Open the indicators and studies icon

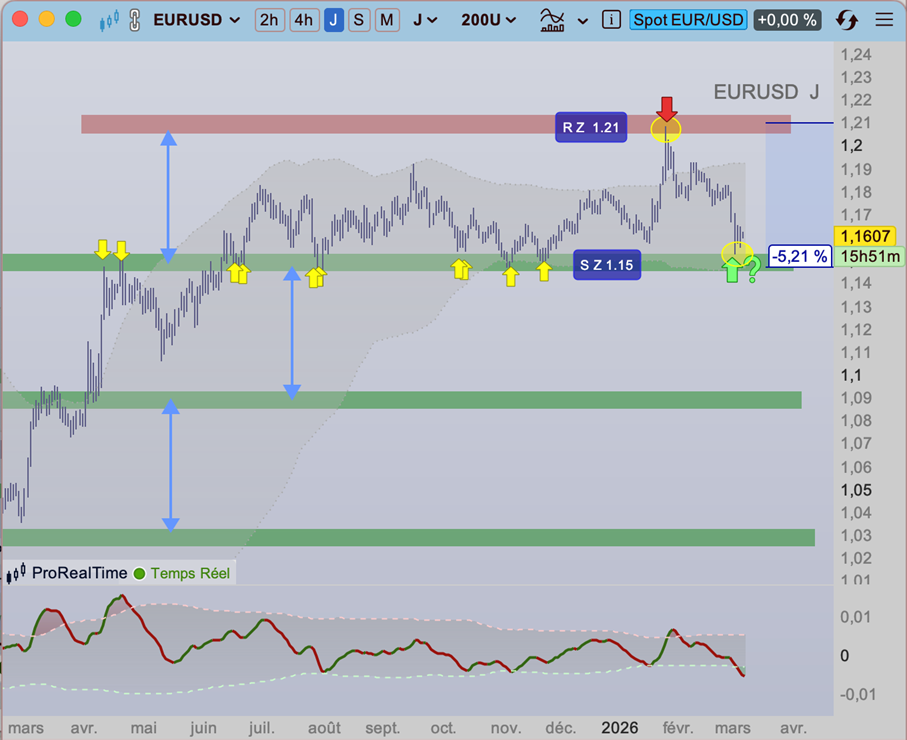click(x=552, y=20)
